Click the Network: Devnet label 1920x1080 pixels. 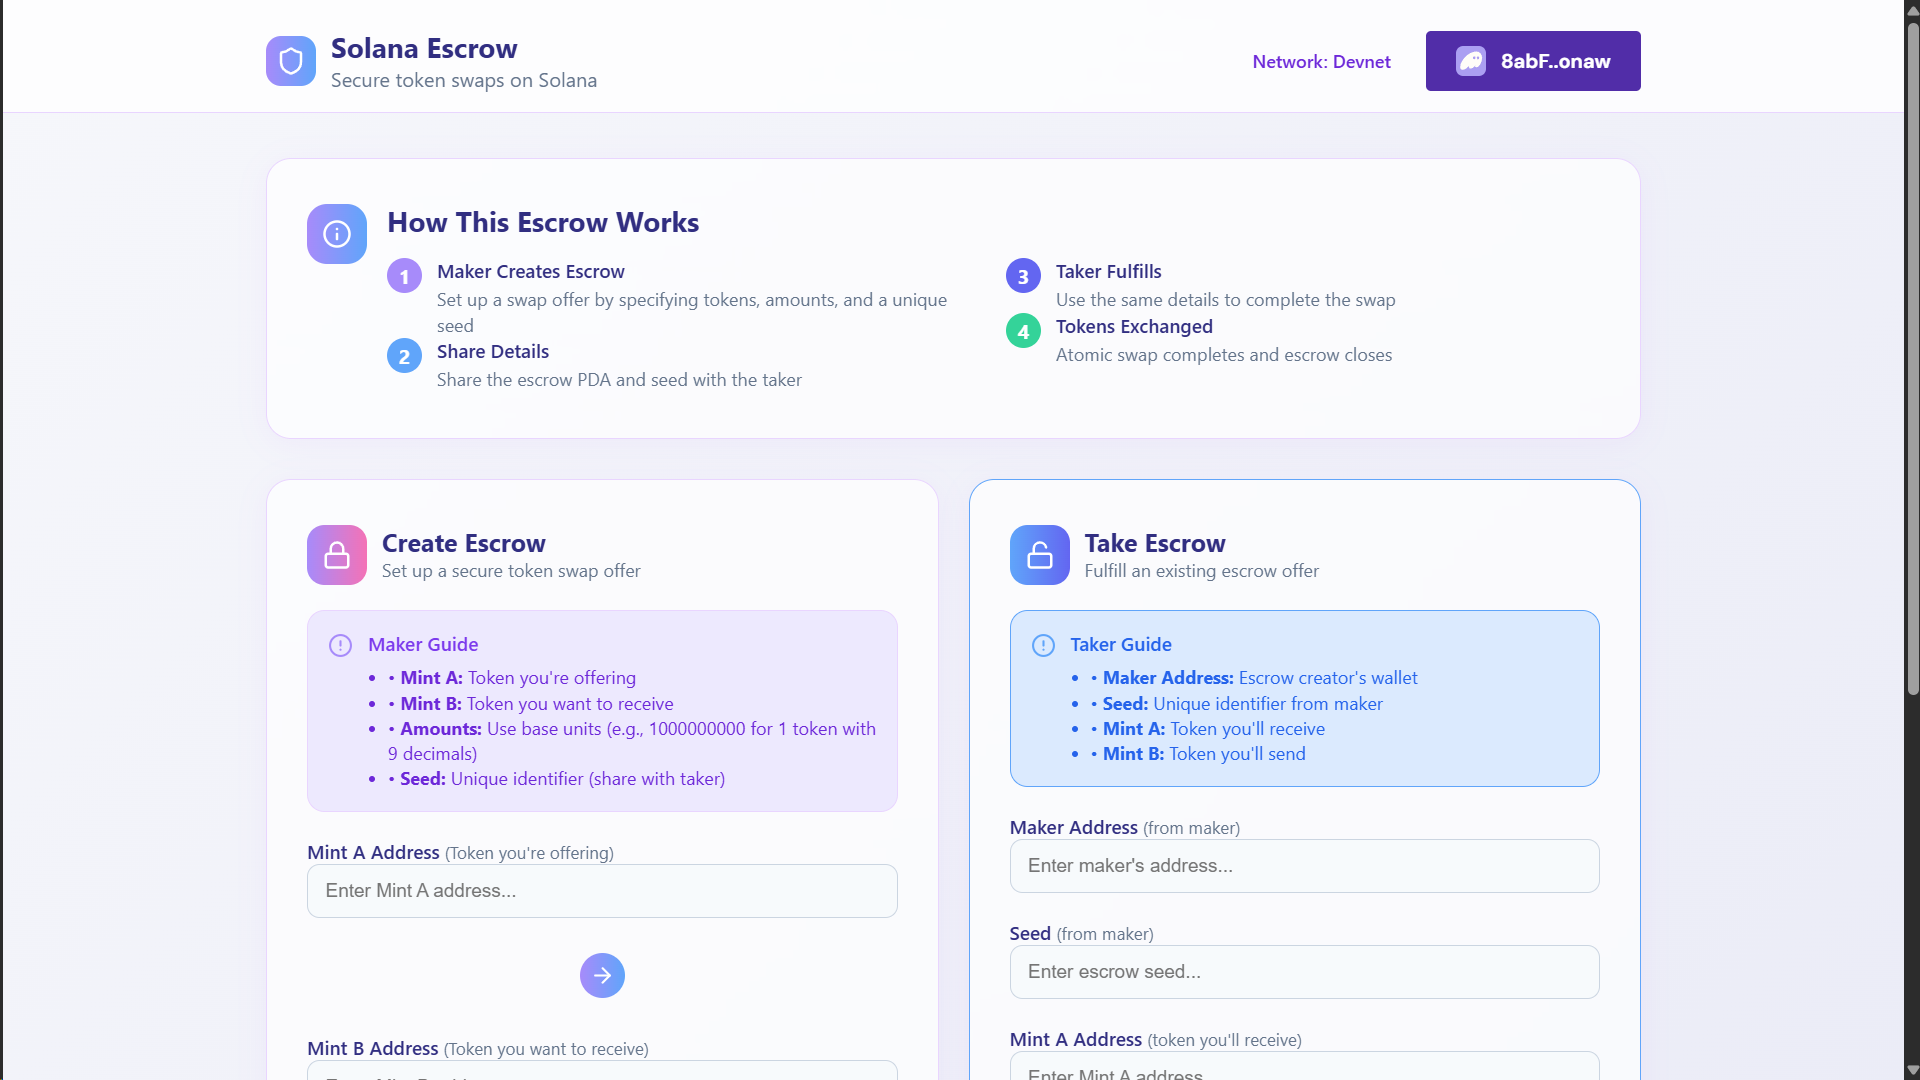point(1321,62)
